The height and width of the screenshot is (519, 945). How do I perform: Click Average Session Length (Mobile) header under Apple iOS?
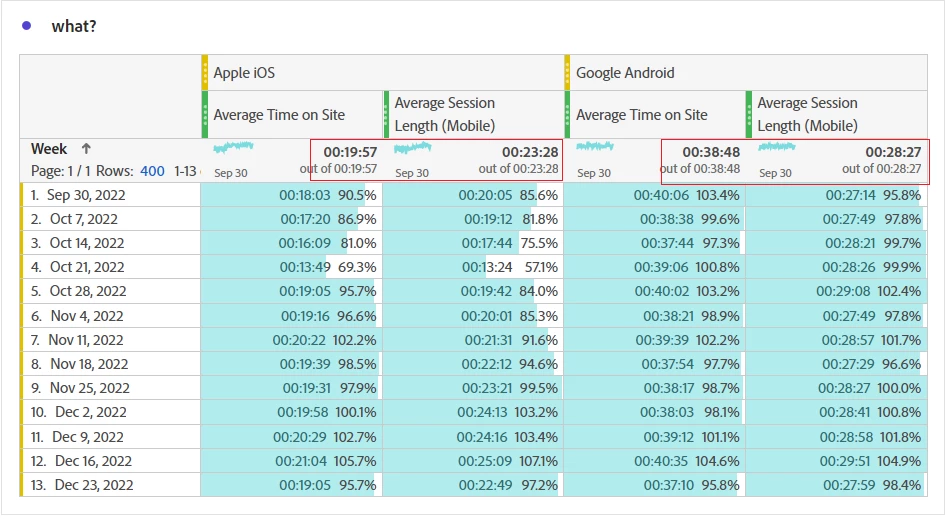[473, 115]
